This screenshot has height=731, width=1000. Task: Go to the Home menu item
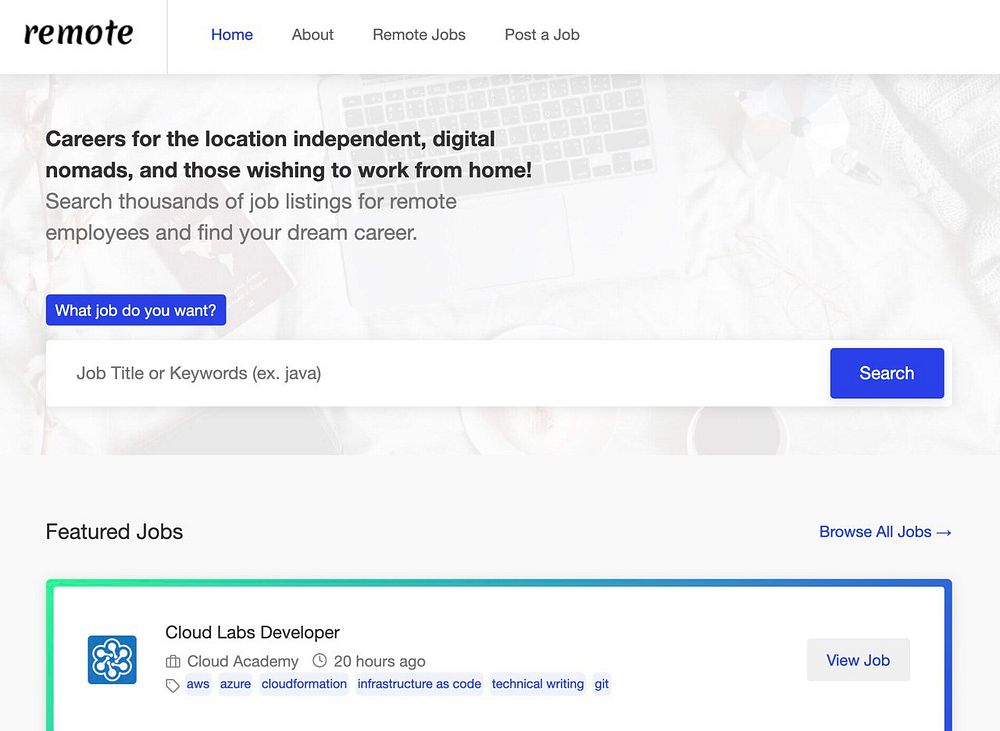[x=232, y=35]
